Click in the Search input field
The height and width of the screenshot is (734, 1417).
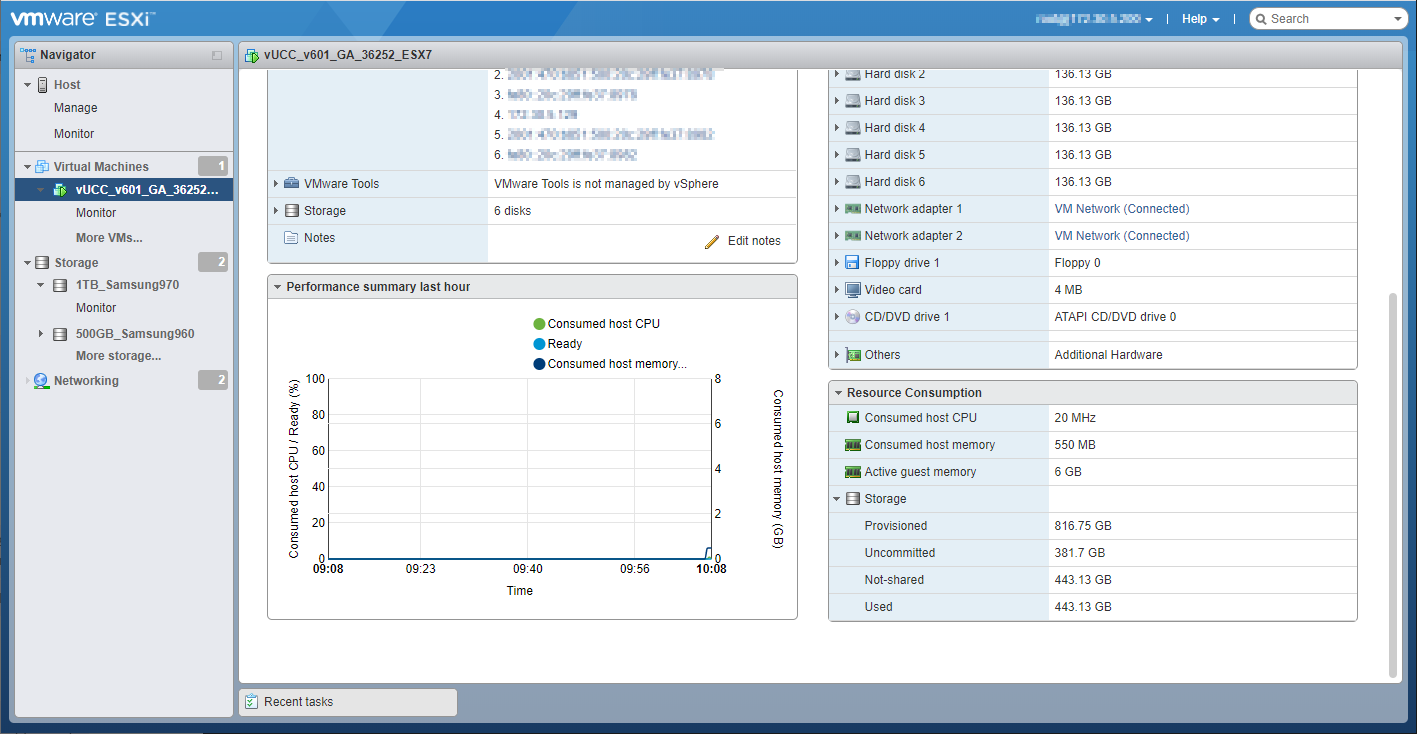point(1329,19)
